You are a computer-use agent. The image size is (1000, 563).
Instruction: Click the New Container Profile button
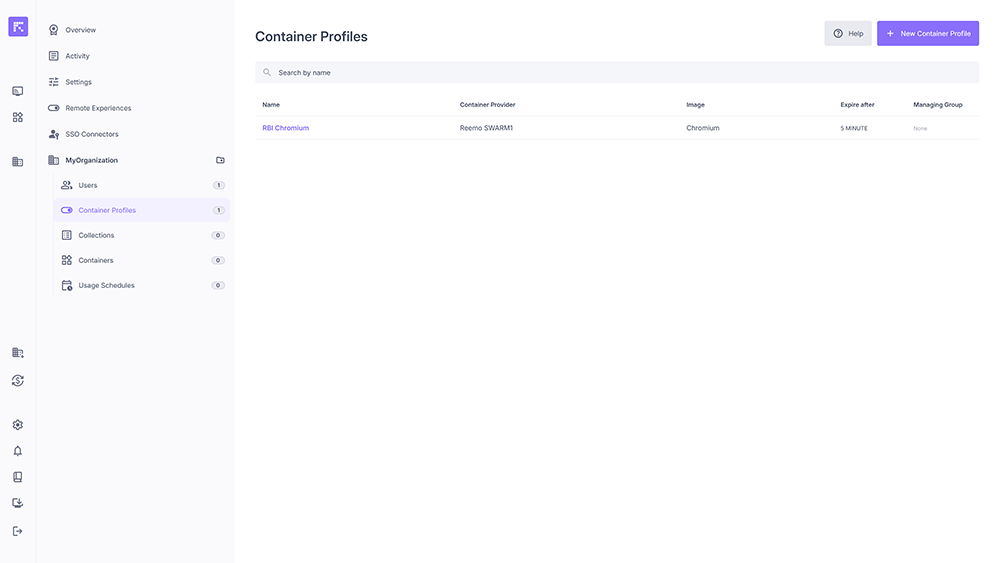(x=927, y=33)
